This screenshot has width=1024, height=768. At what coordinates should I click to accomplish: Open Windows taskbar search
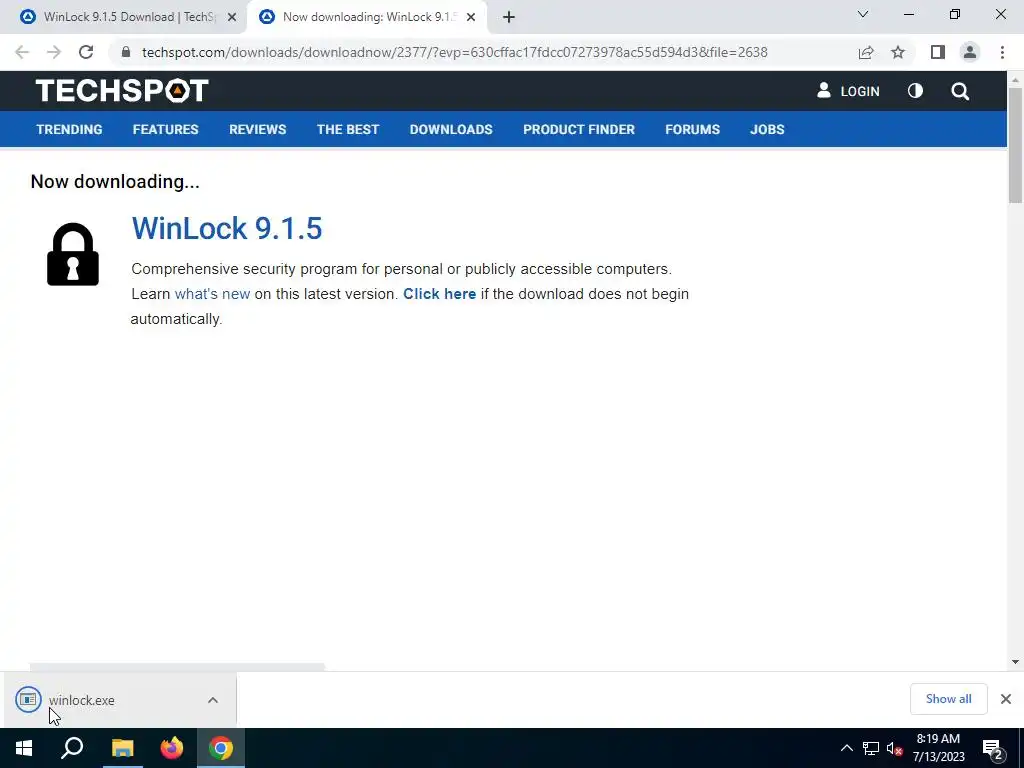click(x=72, y=748)
